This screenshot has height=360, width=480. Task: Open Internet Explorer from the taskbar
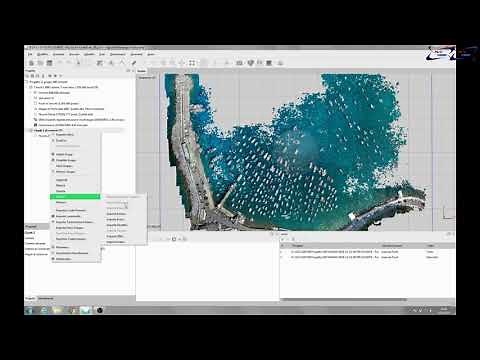(44, 310)
